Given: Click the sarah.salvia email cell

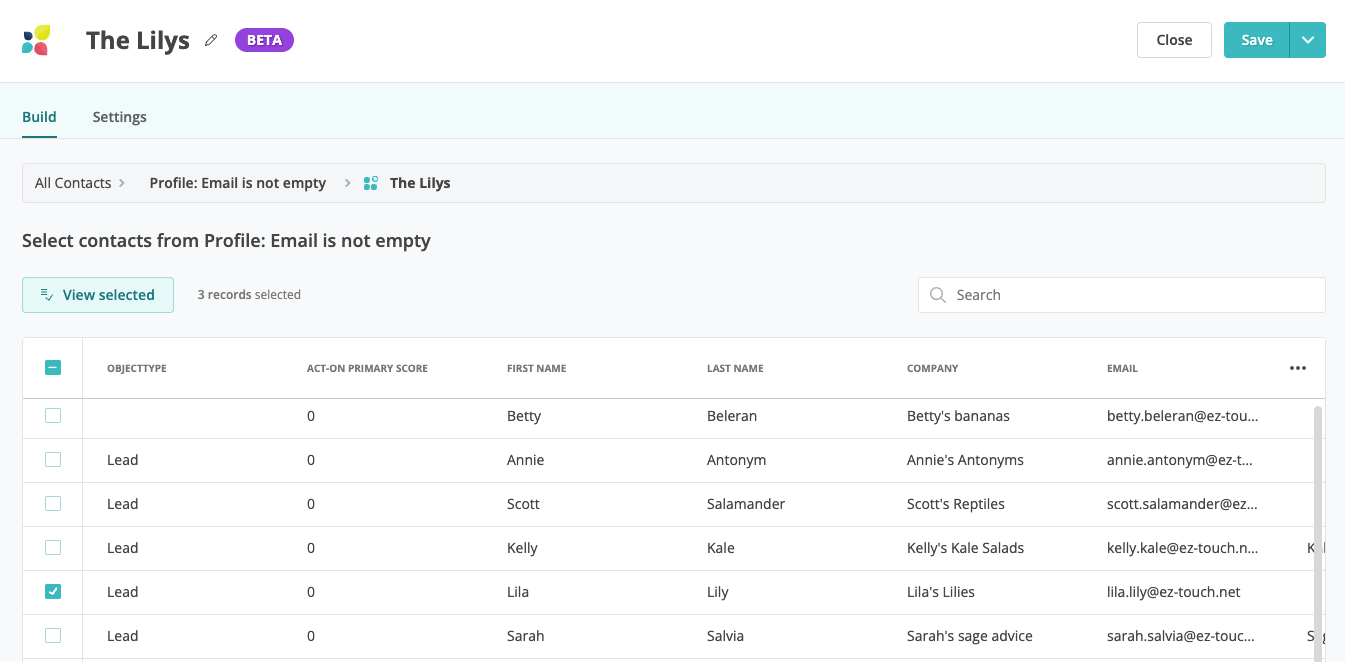Looking at the screenshot, I should tap(1183, 636).
